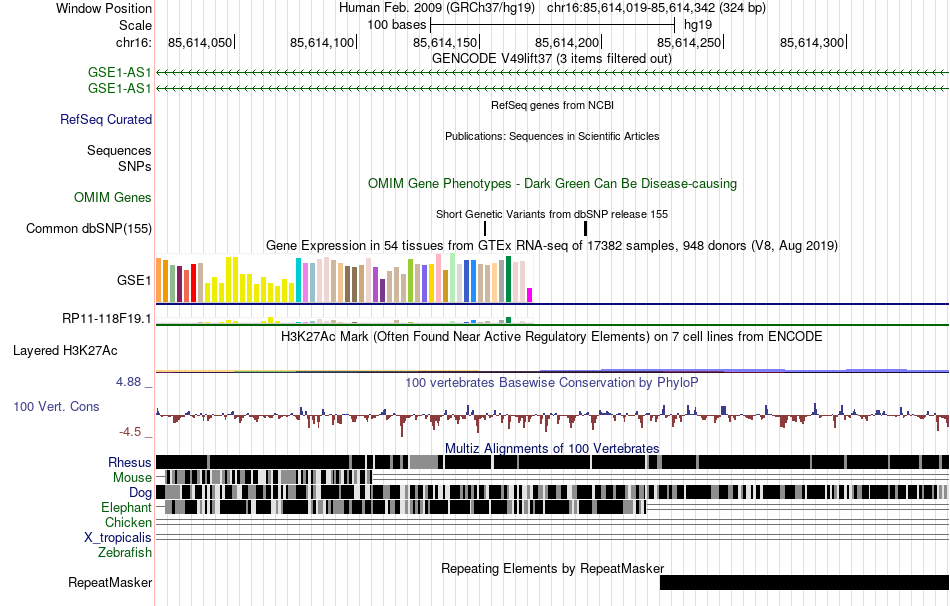Click the Human Feb. 2009 (GRCh37/hg19) assembly text
The width and height of the screenshot is (950, 606).
pyautogui.click(x=437, y=8)
